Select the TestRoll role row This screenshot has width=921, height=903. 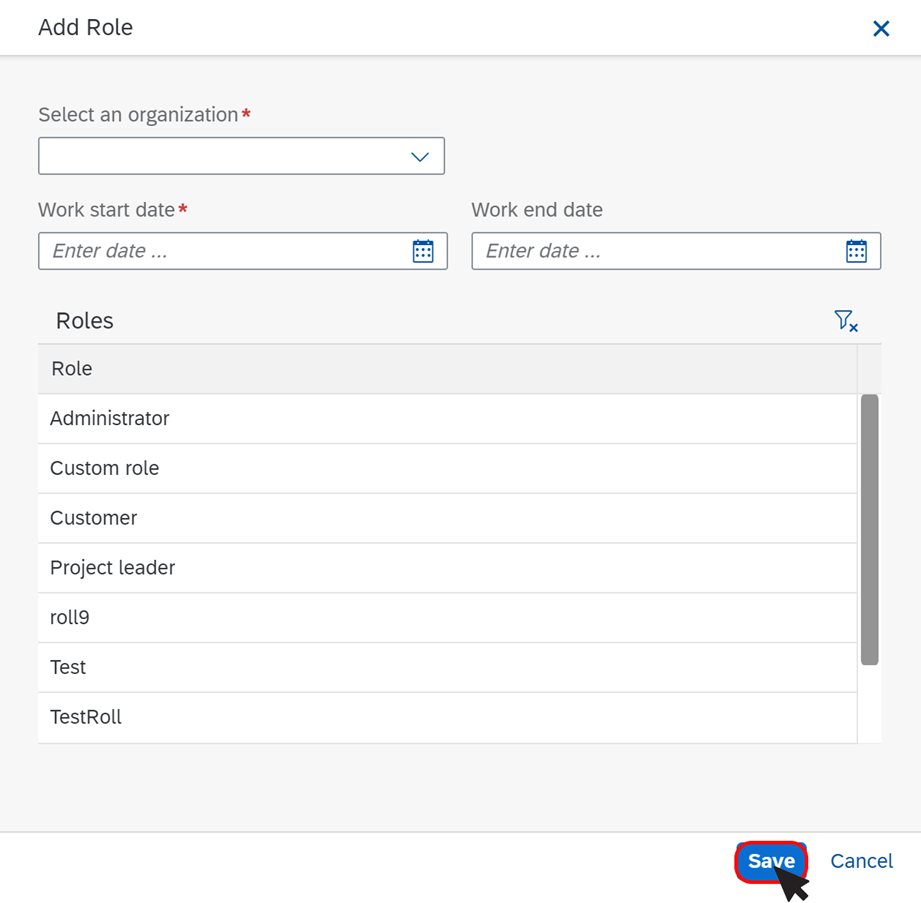447,717
